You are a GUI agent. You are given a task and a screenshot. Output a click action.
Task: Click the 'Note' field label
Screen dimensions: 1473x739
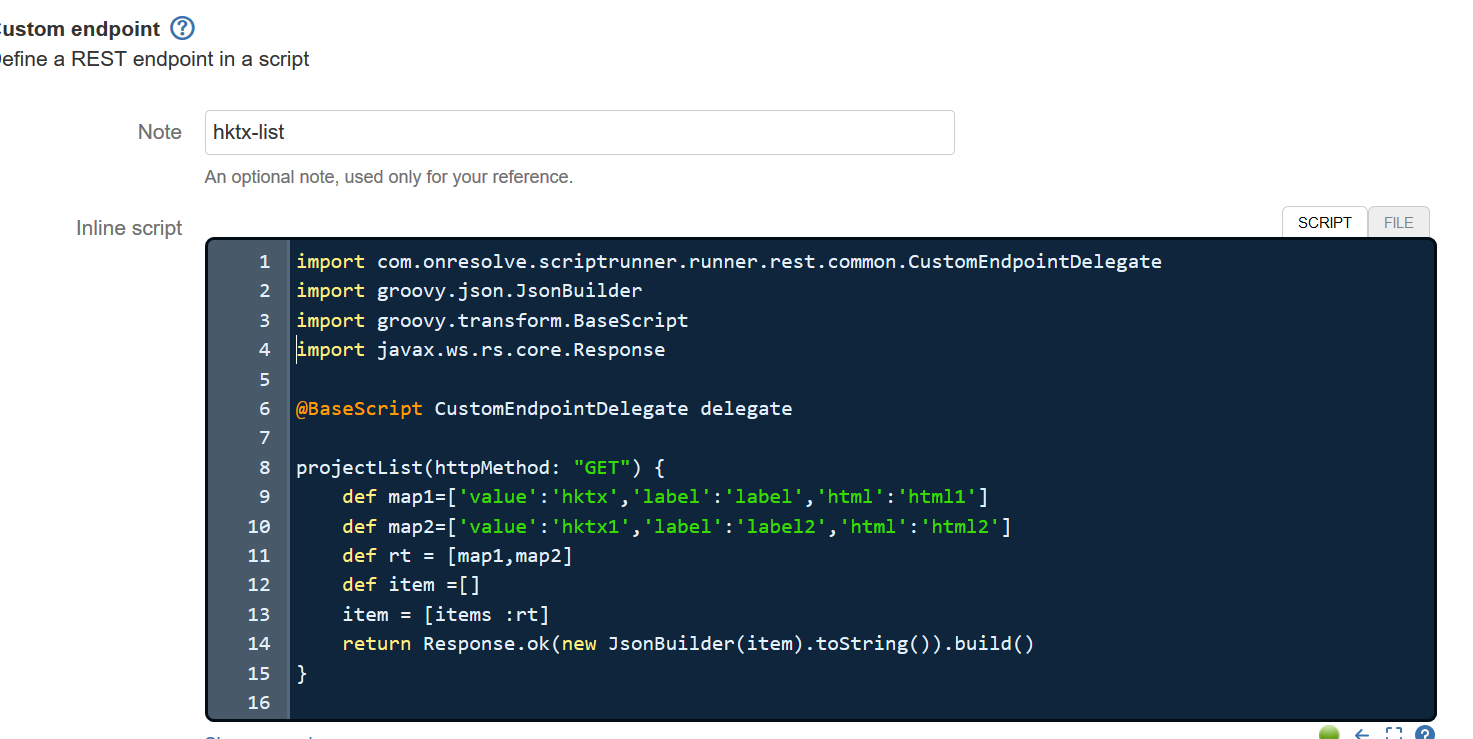tap(160, 132)
